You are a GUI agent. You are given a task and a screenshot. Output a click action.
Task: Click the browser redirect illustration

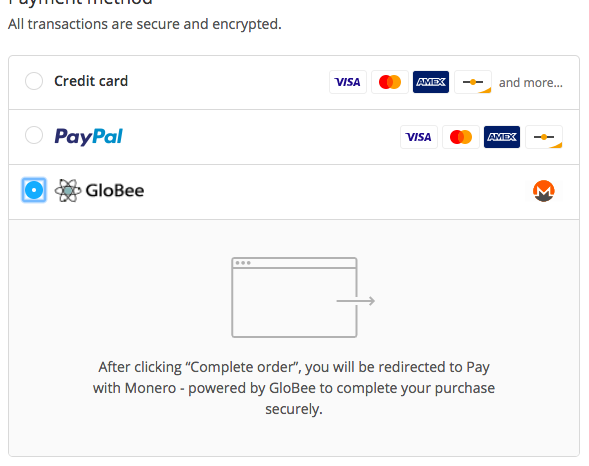(303, 297)
